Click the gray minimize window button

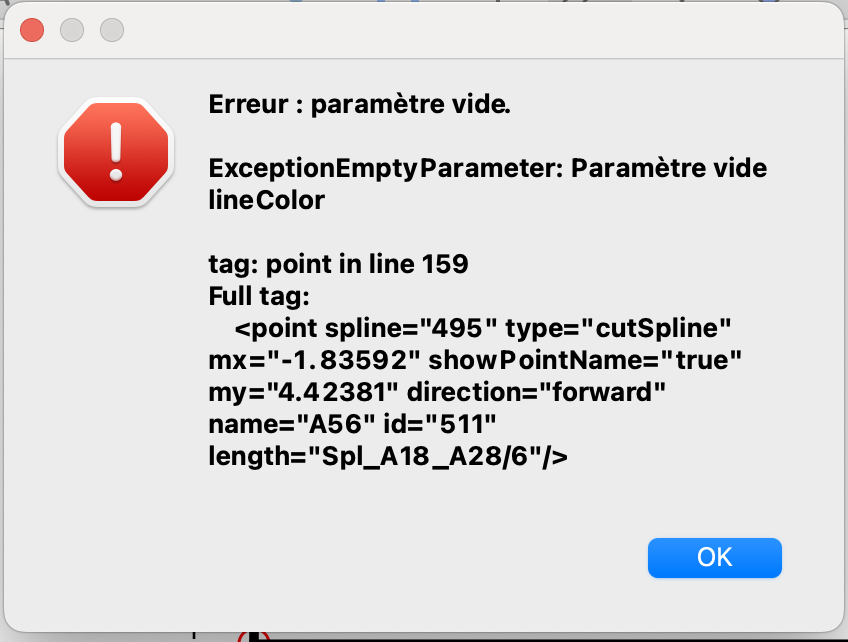click(x=72, y=30)
